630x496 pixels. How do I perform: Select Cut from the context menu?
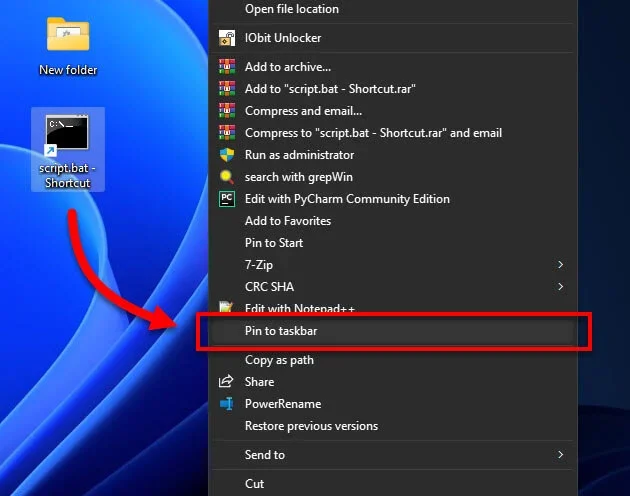[254, 484]
